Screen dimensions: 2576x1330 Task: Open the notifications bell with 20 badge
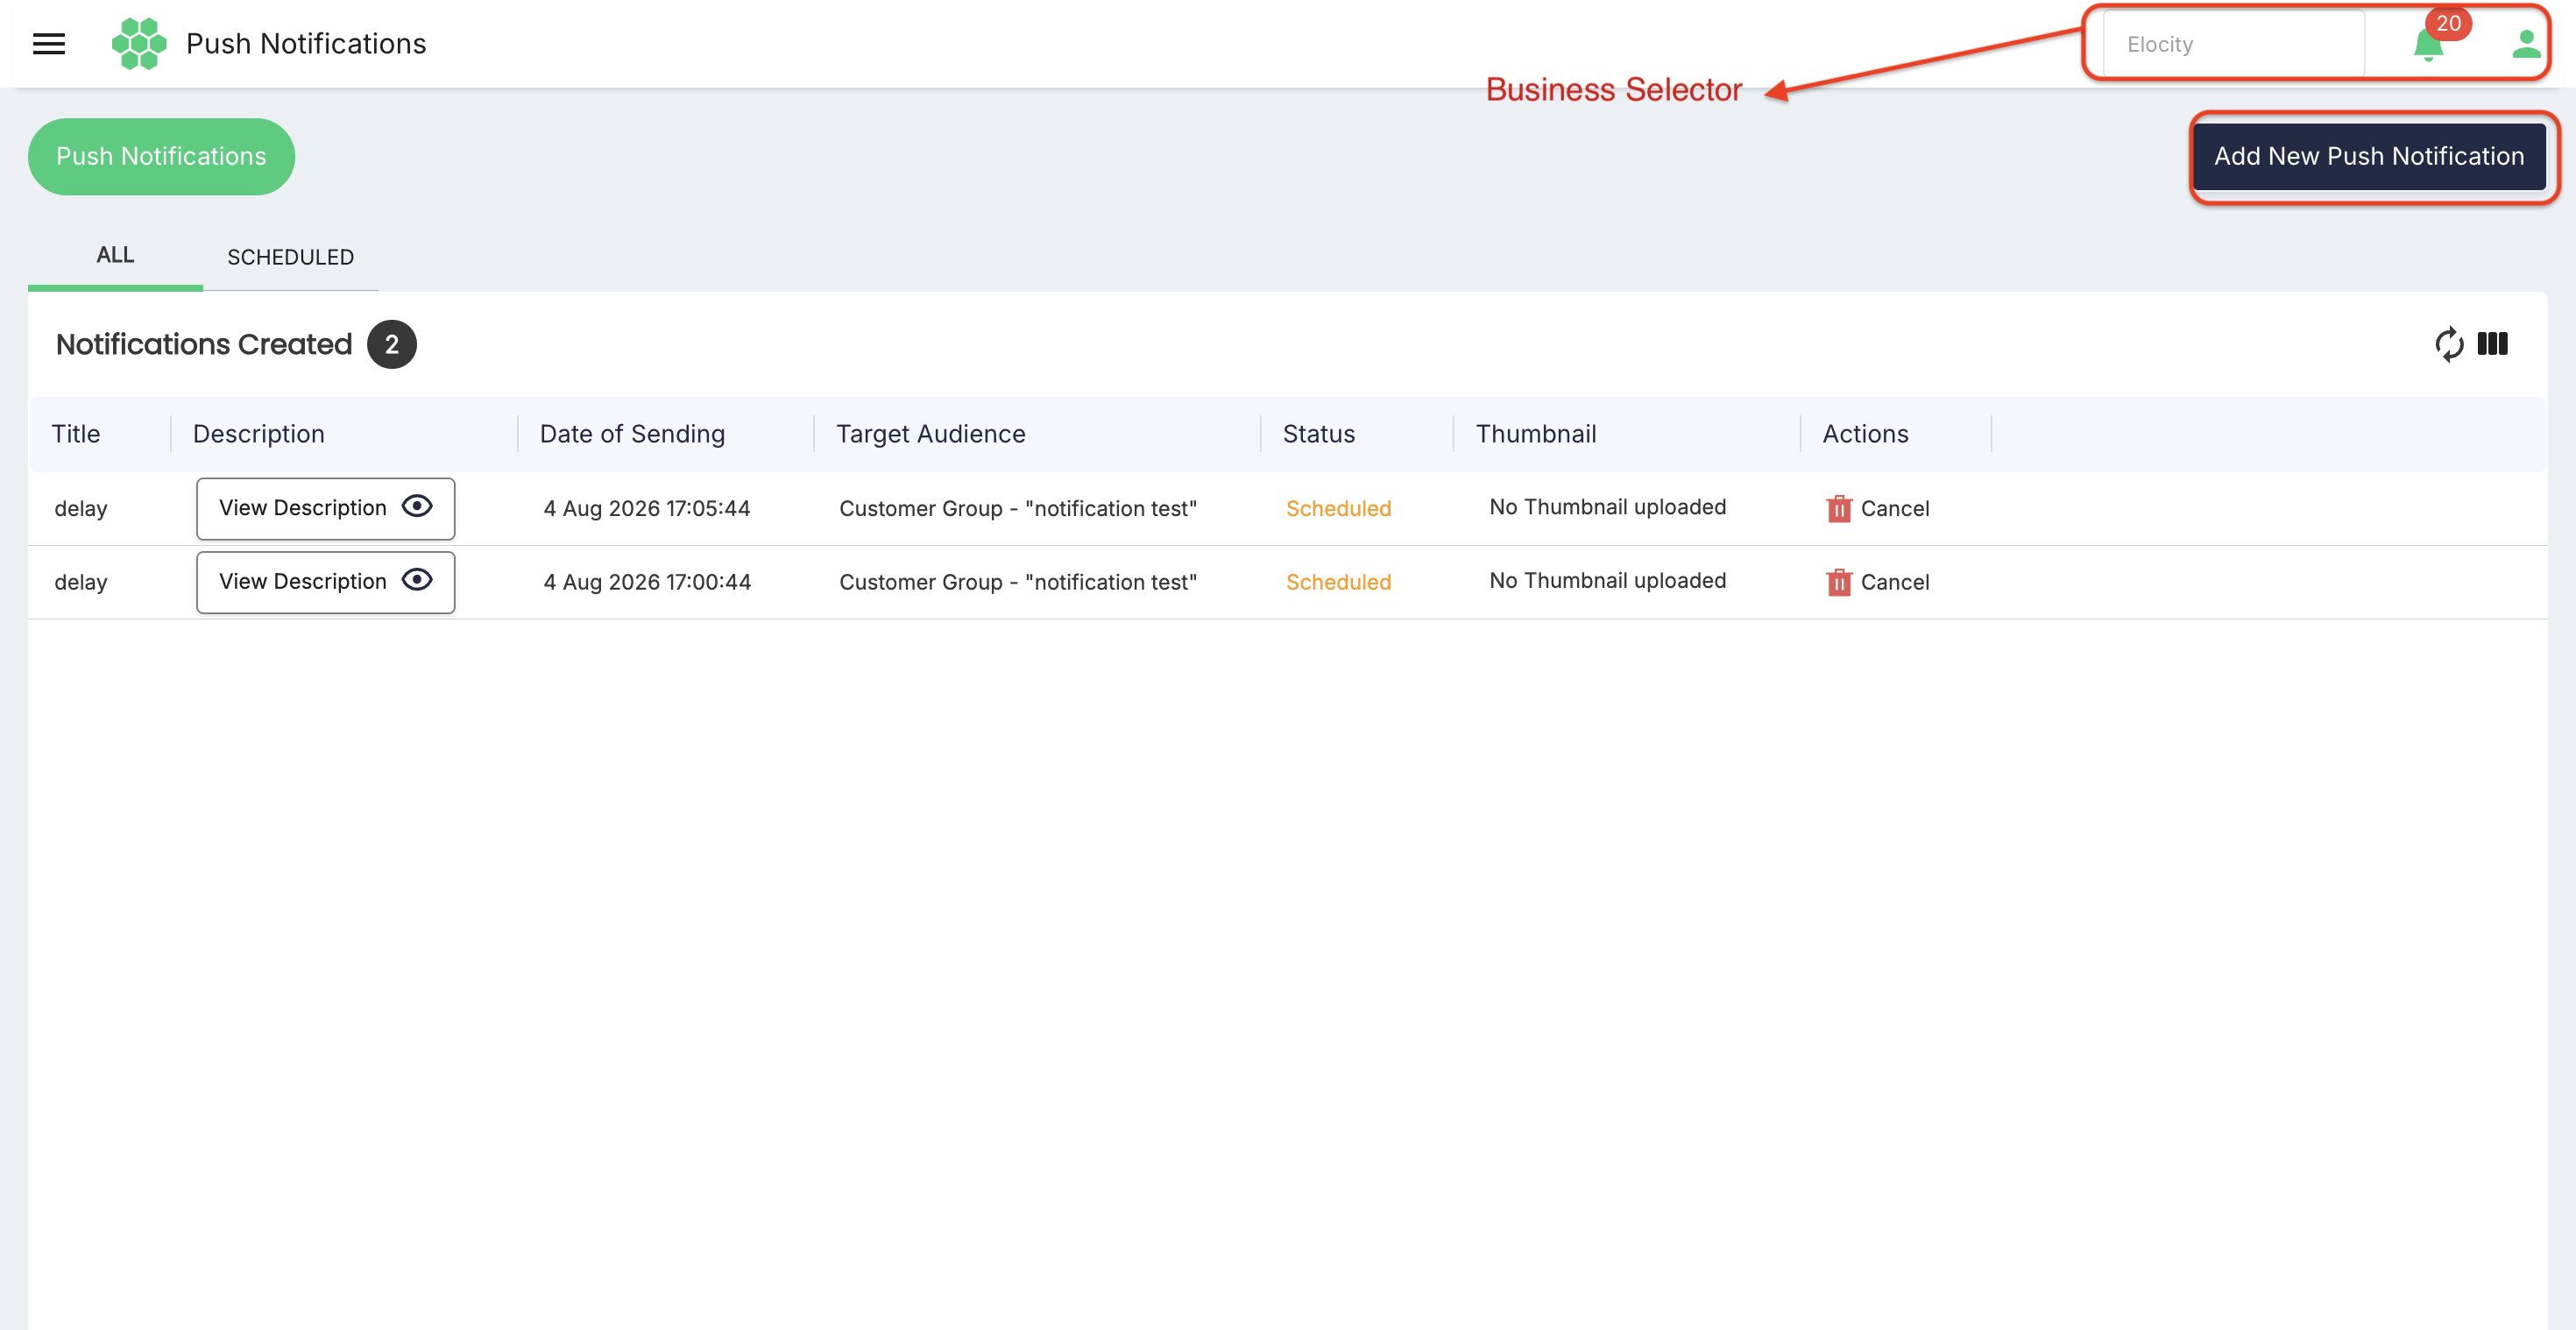(x=2428, y=45)
